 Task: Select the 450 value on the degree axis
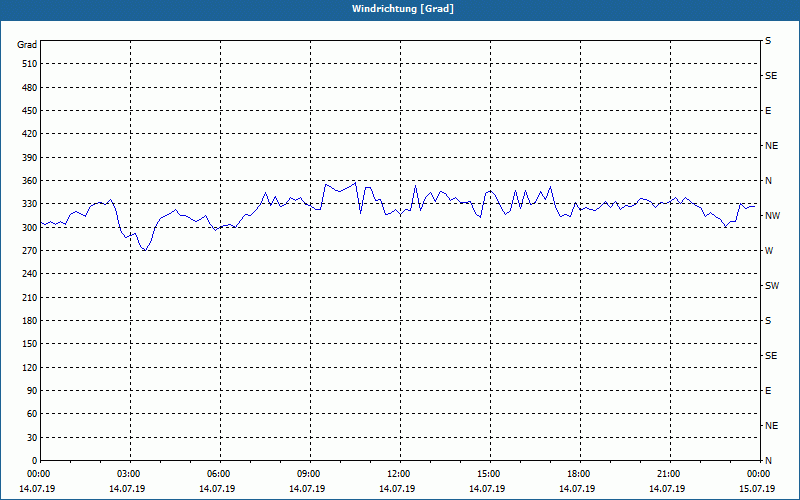30,111
